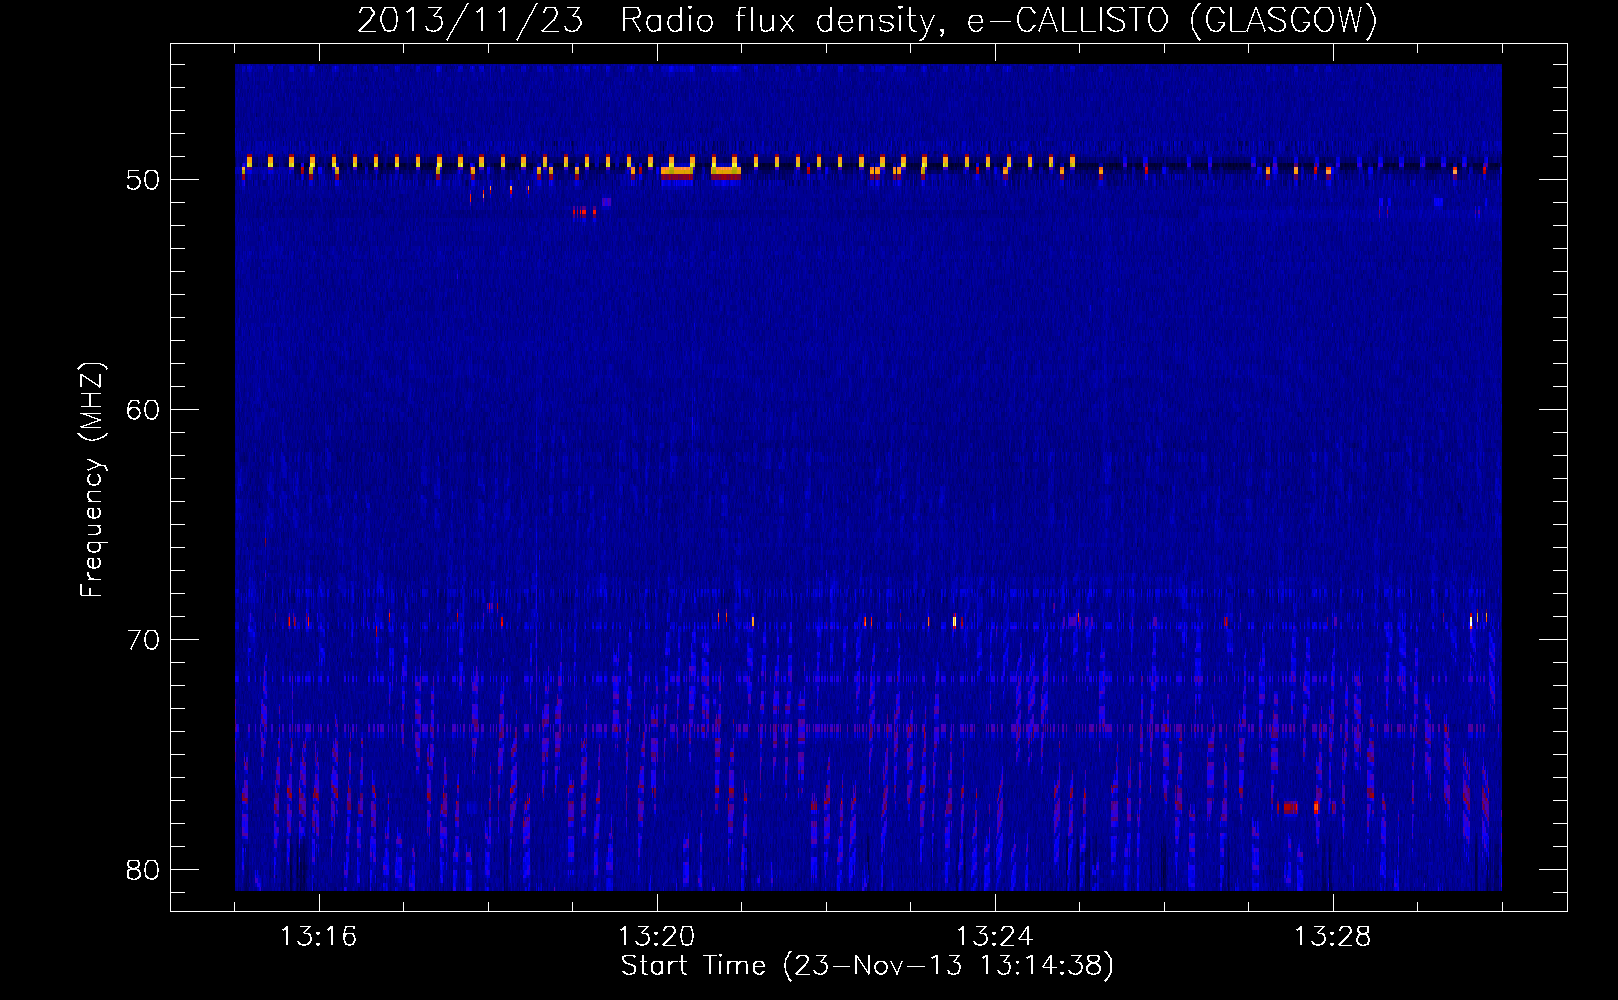
Task: Click the wide yellow burst just after 13:20
Action: [677, 171]
